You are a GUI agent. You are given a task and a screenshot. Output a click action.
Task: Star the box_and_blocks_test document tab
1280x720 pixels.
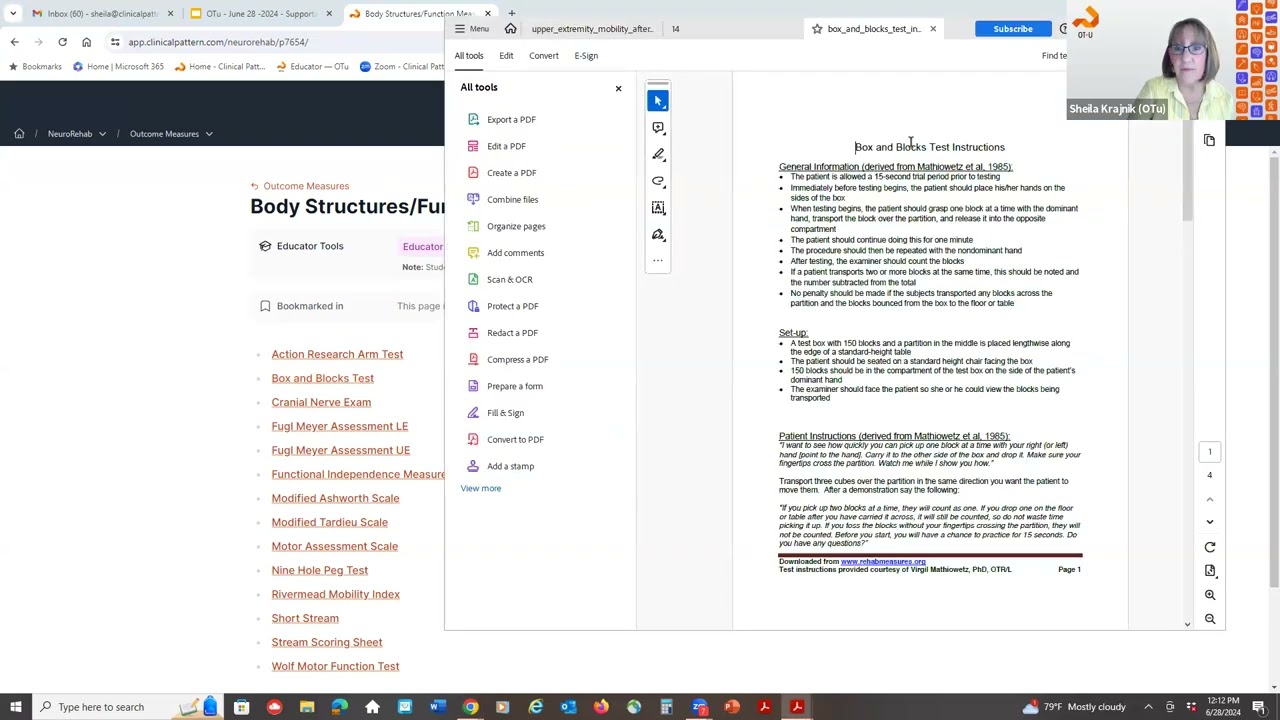coord(817,29)
